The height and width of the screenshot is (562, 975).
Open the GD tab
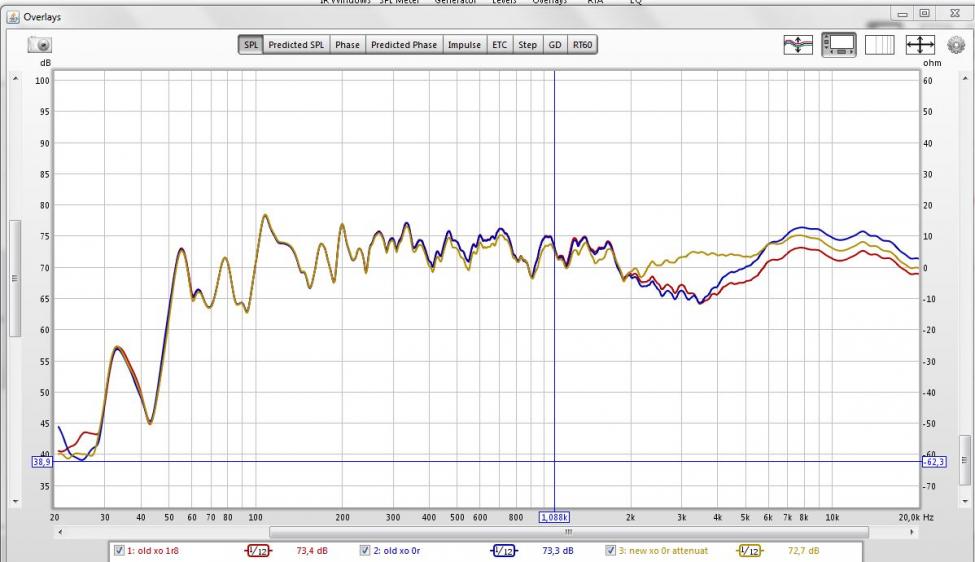pyautogui.click(x=555, y=45)
